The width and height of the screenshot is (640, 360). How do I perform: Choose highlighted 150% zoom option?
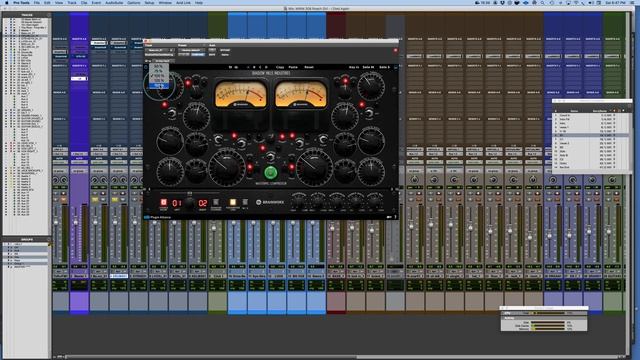159,86
